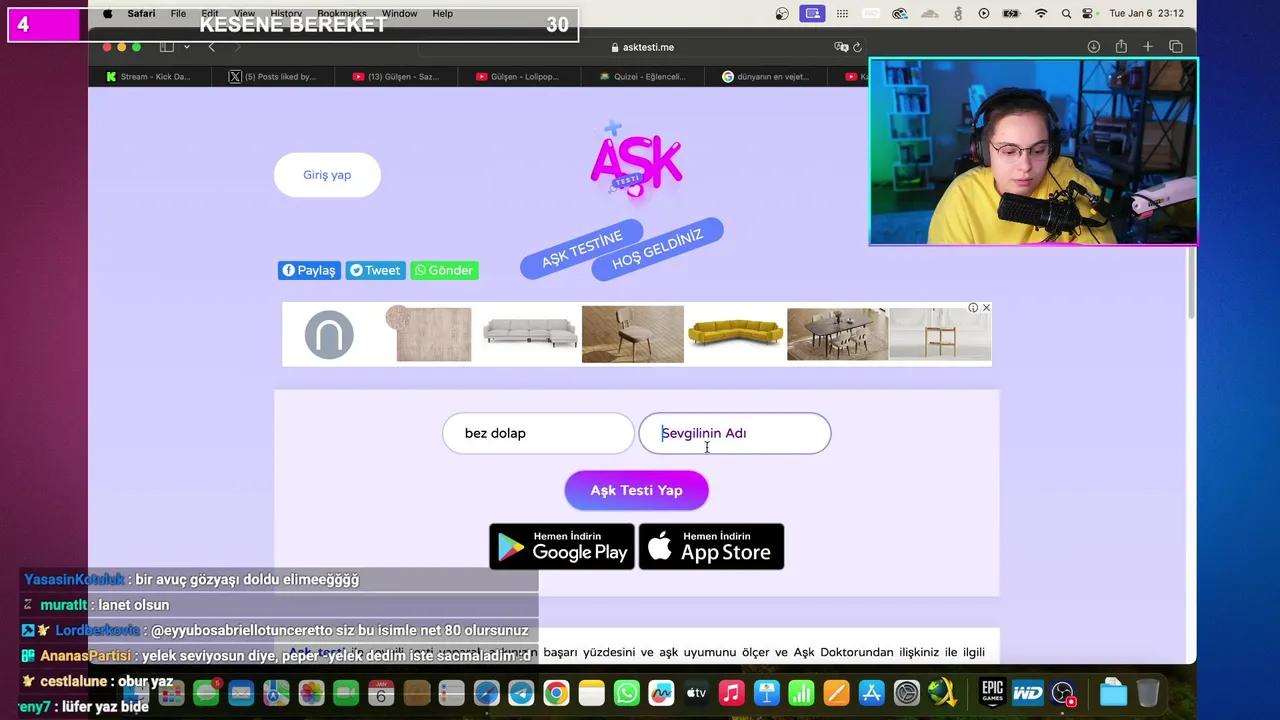
Task: Click the Sevgilinin Adı input field
Action: click(734, 433)
